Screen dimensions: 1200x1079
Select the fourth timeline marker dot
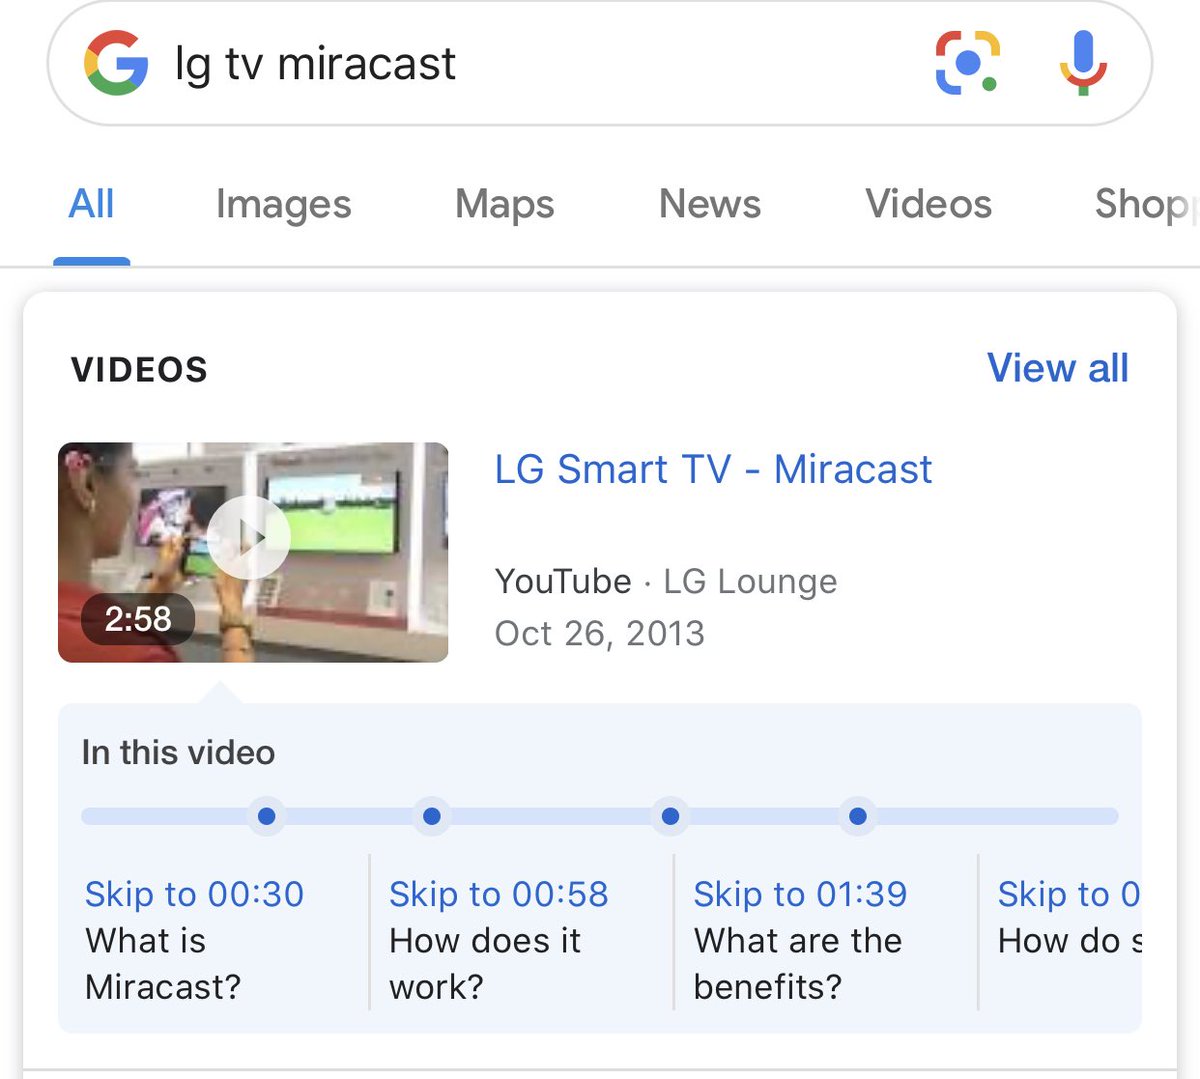coord(857,817)
